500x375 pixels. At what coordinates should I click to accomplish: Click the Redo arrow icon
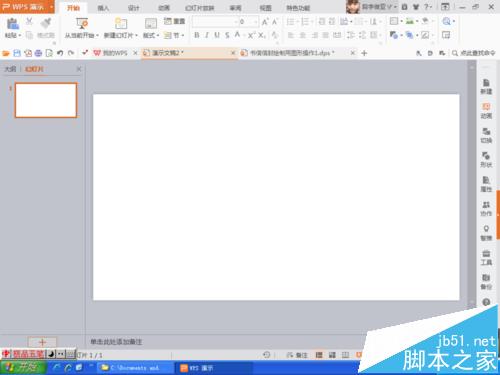[71, 53]
